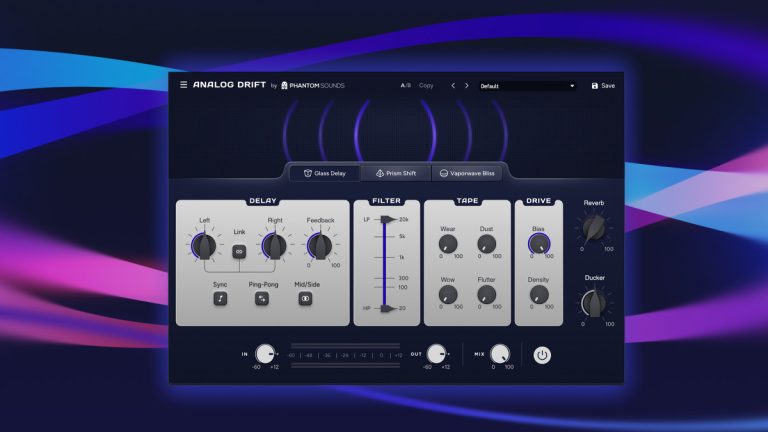Click the Bias knob
Screen dimensions: 768x432
click(539, 243)
